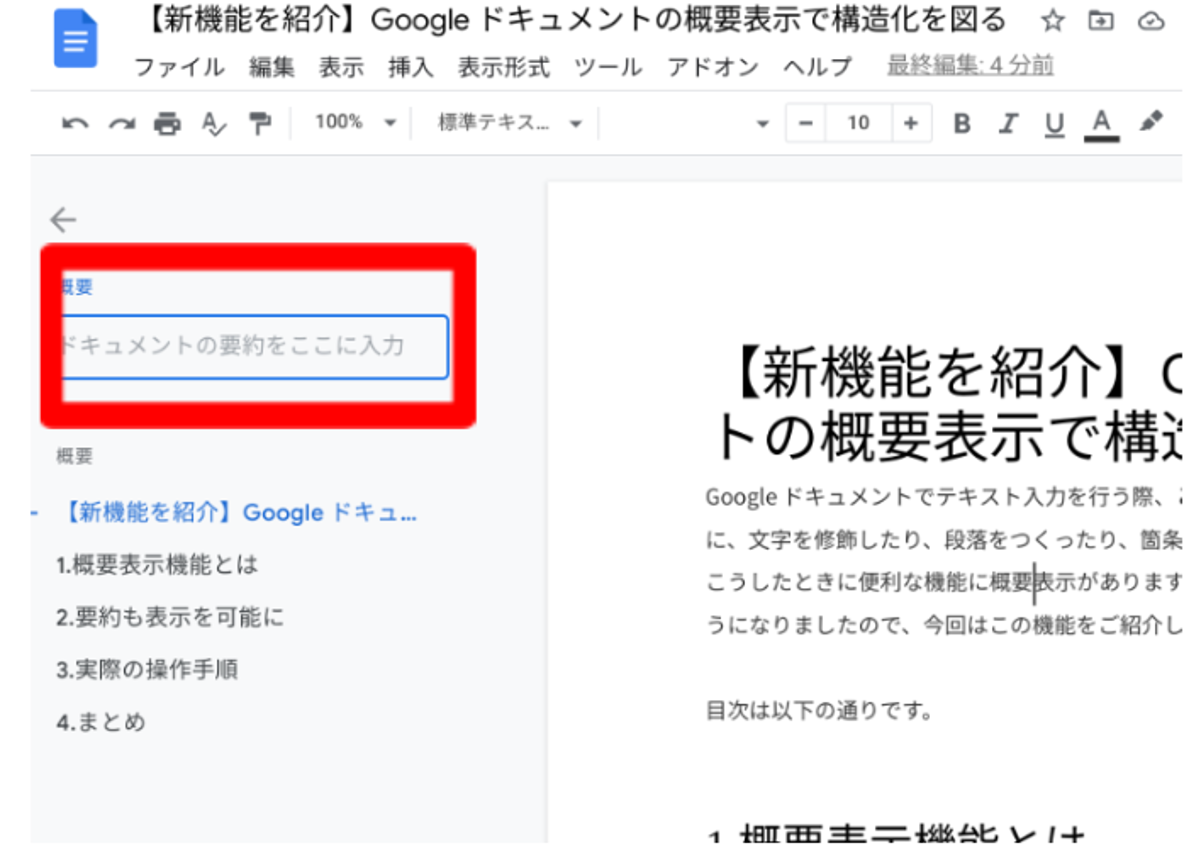Screen dimensions: 1185x849
Task: Select the font size field showing 10
Action: [859, 123]
